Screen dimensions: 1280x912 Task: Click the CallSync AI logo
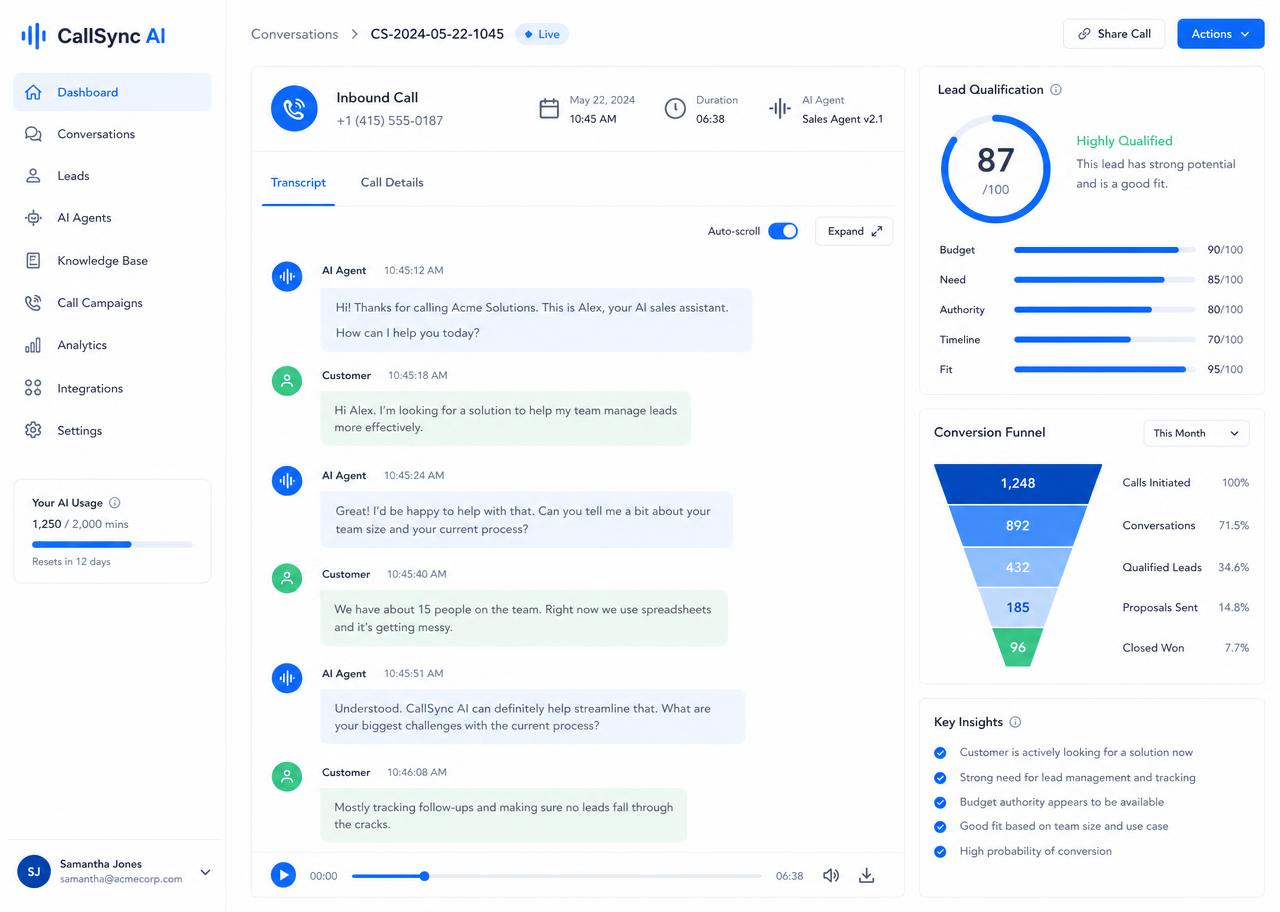93,36
